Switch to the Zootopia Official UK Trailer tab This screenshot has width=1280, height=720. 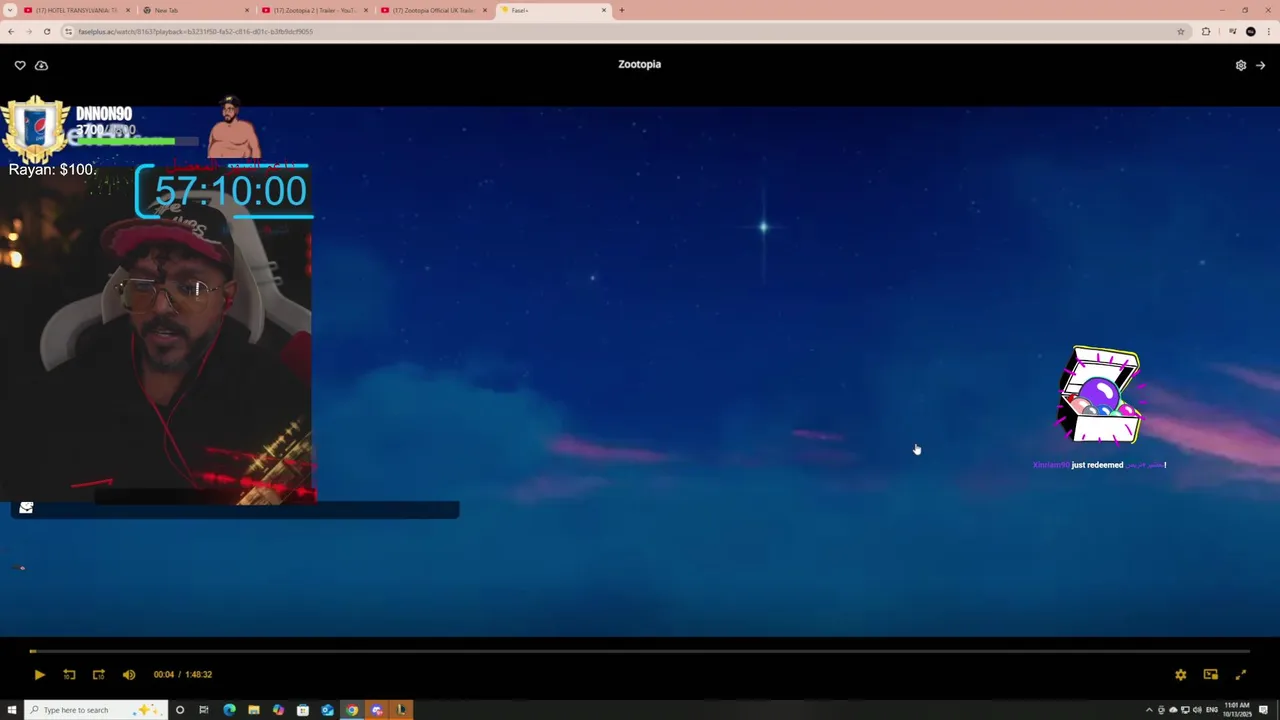click(x=433, y=10)
